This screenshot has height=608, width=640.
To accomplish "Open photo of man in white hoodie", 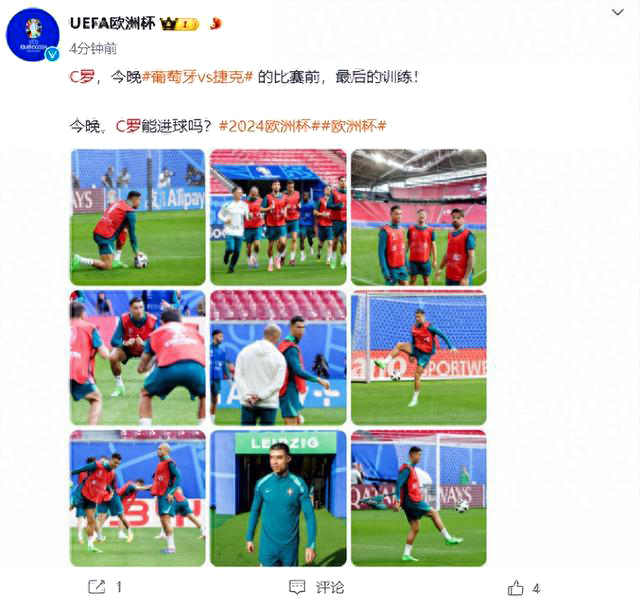I will (278, 357).
